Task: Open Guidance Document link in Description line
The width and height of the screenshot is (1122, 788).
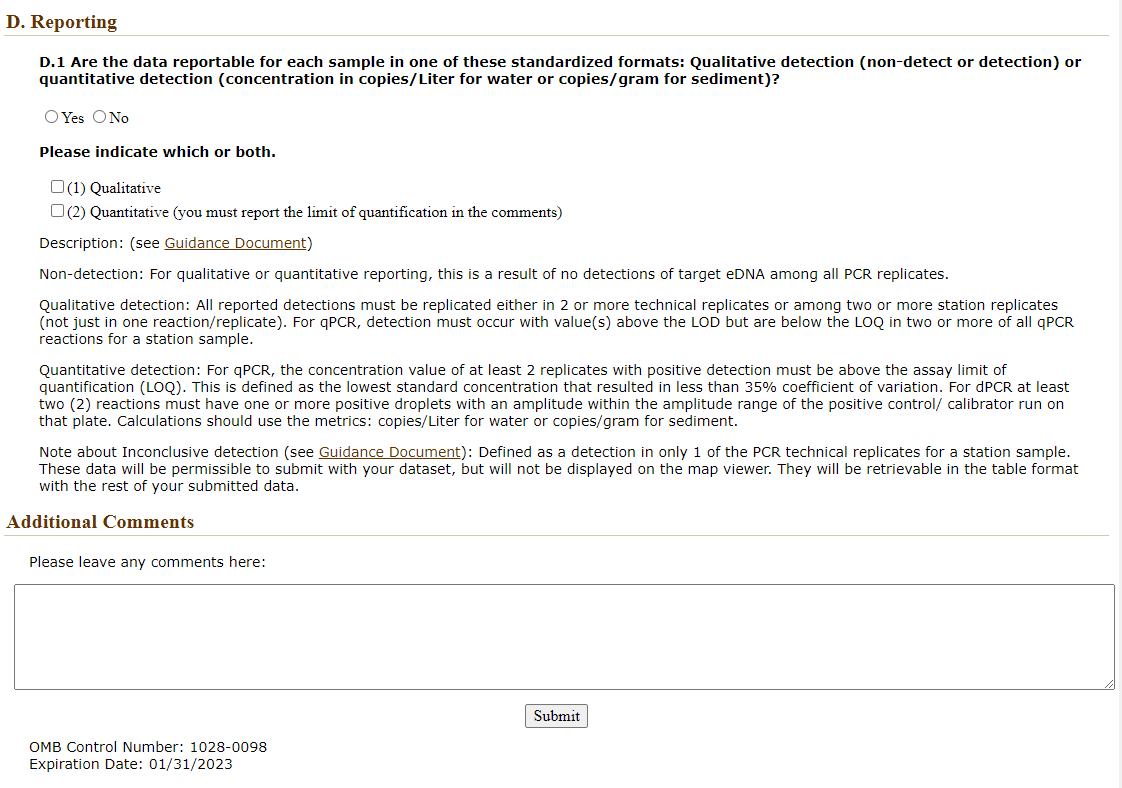Action: pyautogui.click(x=236, y=243)
